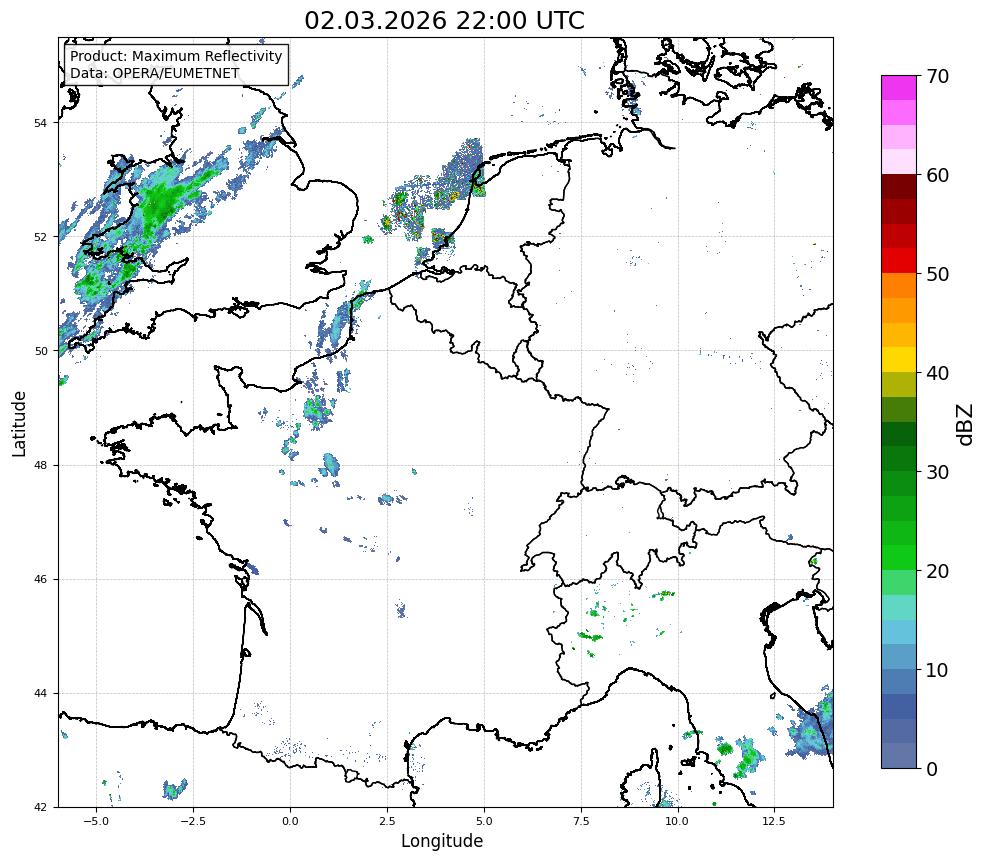
Task: Click longitude tick label 7.5
Action: [x=581, y=821]
